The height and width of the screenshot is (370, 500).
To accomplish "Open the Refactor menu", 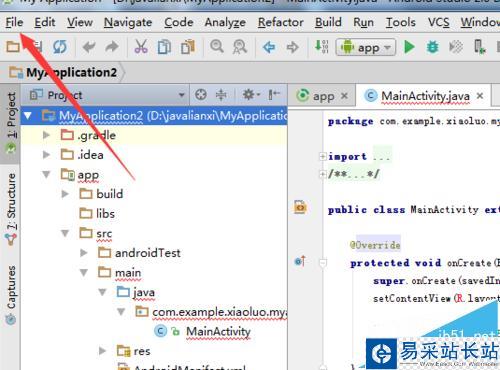I will click(x=281, y=22).
